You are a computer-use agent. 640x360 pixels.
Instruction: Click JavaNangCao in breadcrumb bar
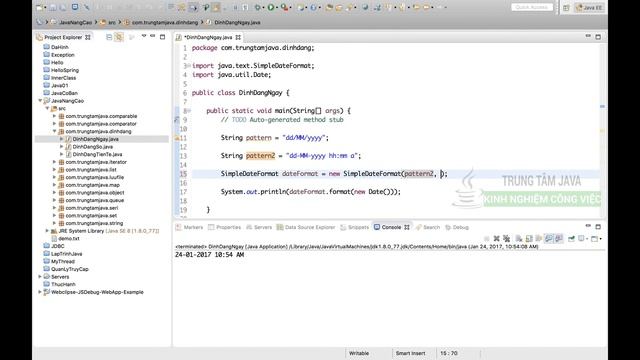(x=76, y=22)
